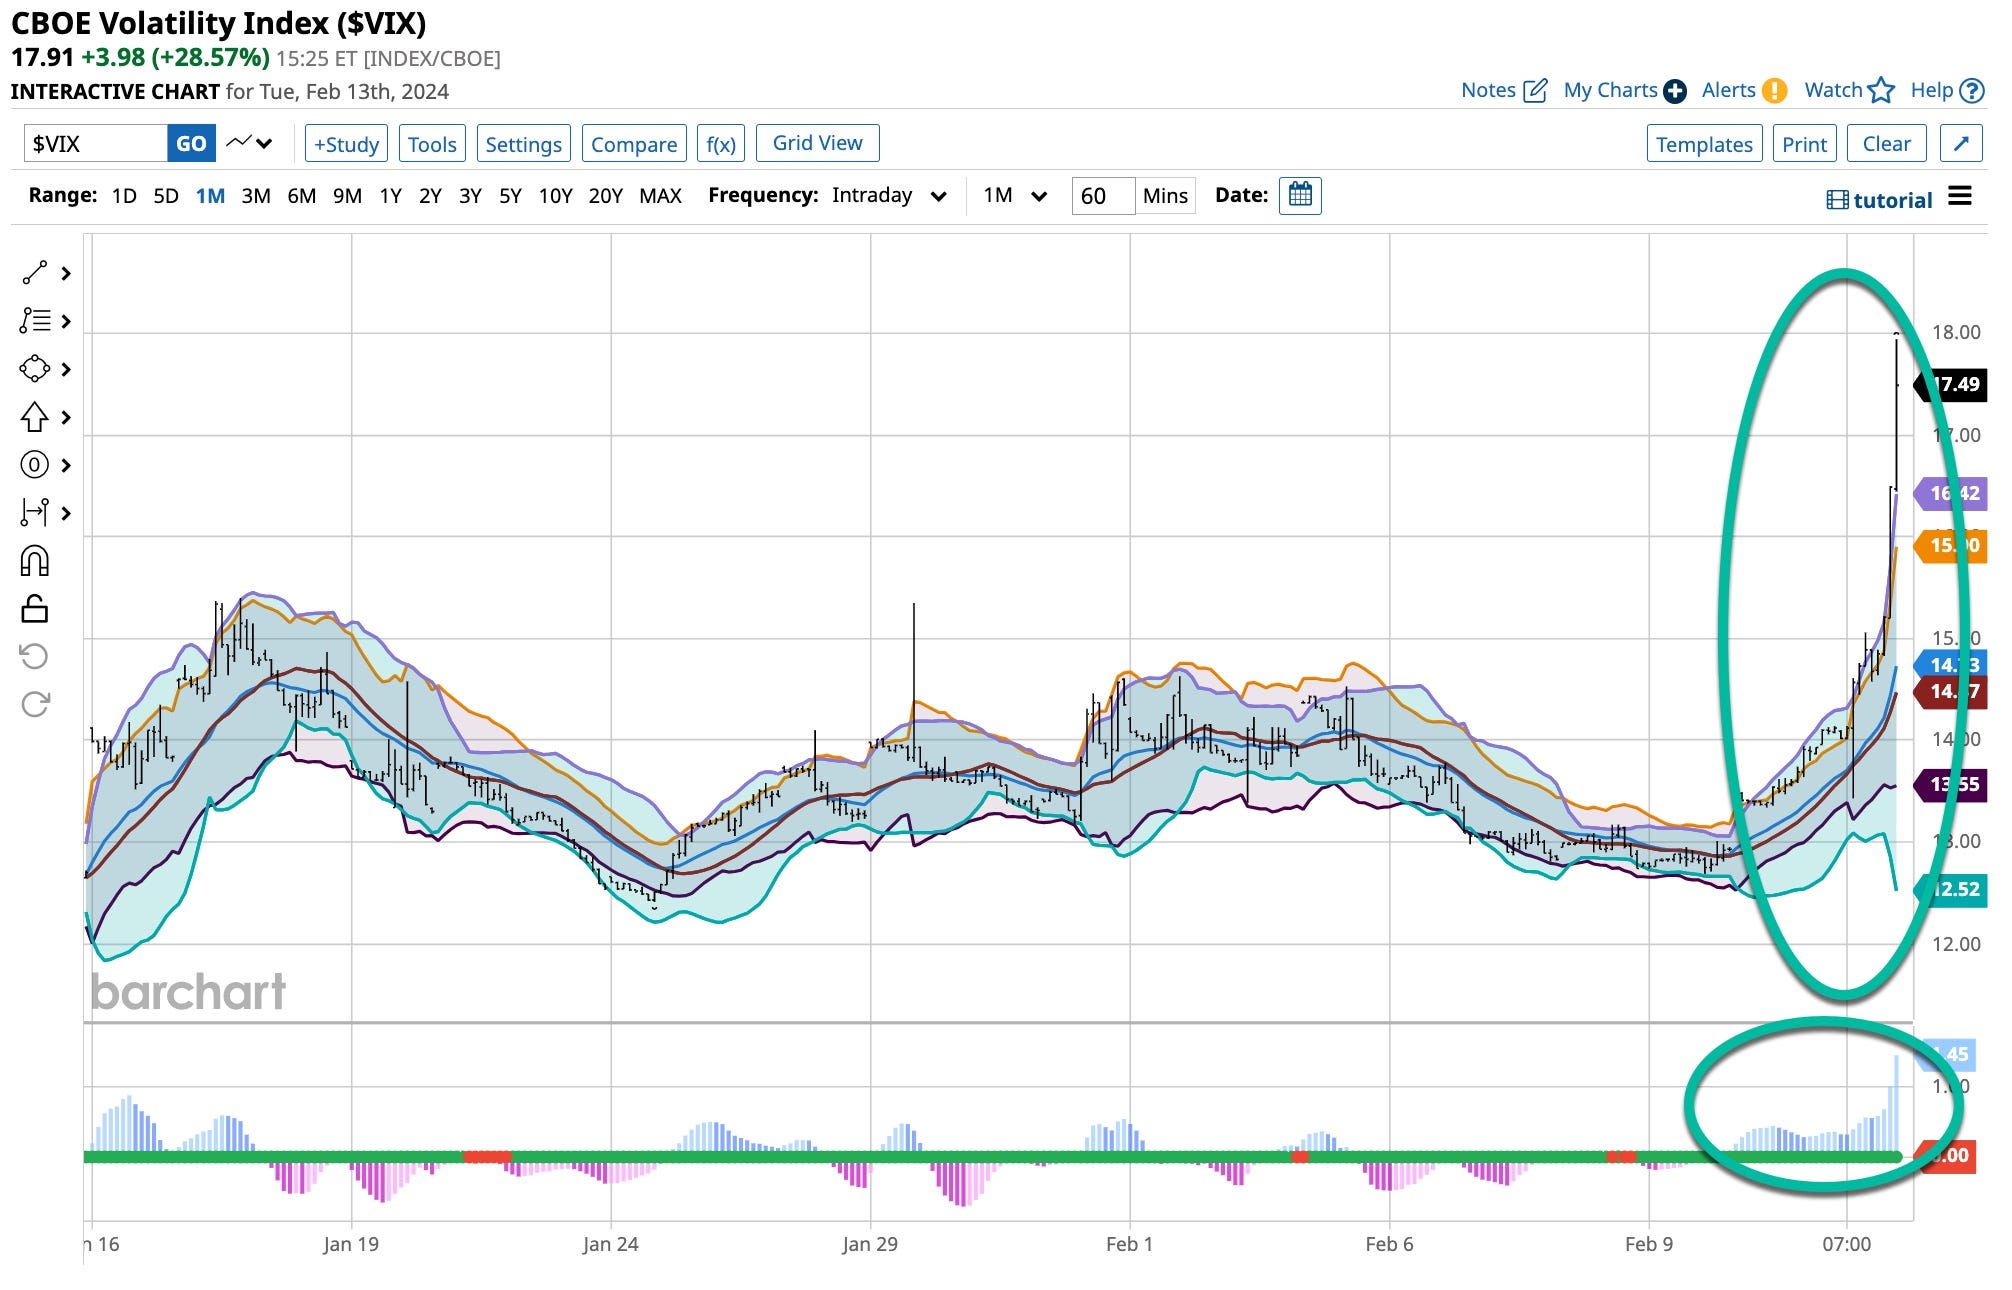Click the expand chart arrow button
The height and width of the screenshot is (1290, 2012).
(1961, 143)
